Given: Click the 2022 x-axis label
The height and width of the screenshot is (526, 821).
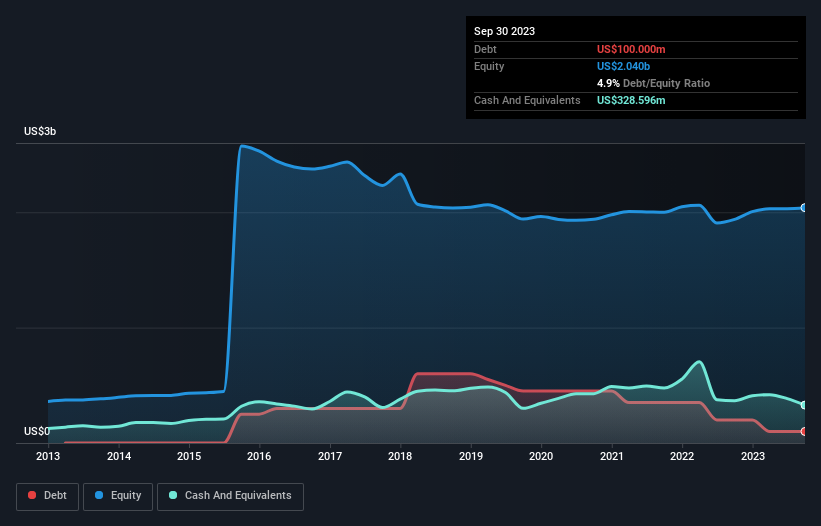Looking at the screenshot, I should tap(682, 456).
